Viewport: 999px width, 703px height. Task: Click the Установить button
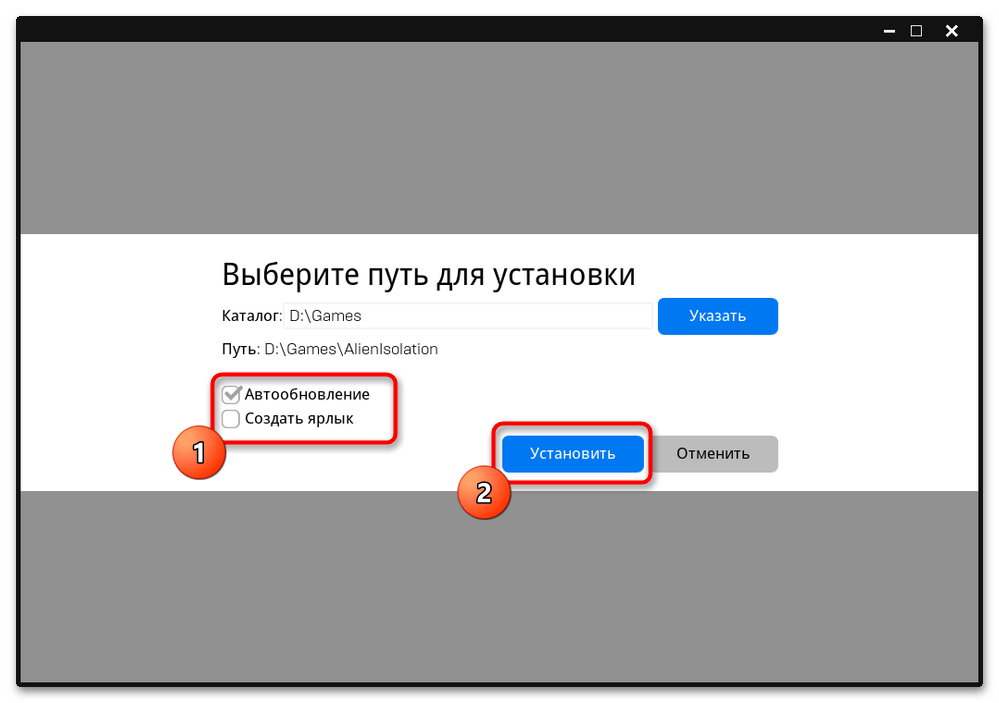point(572,453)
